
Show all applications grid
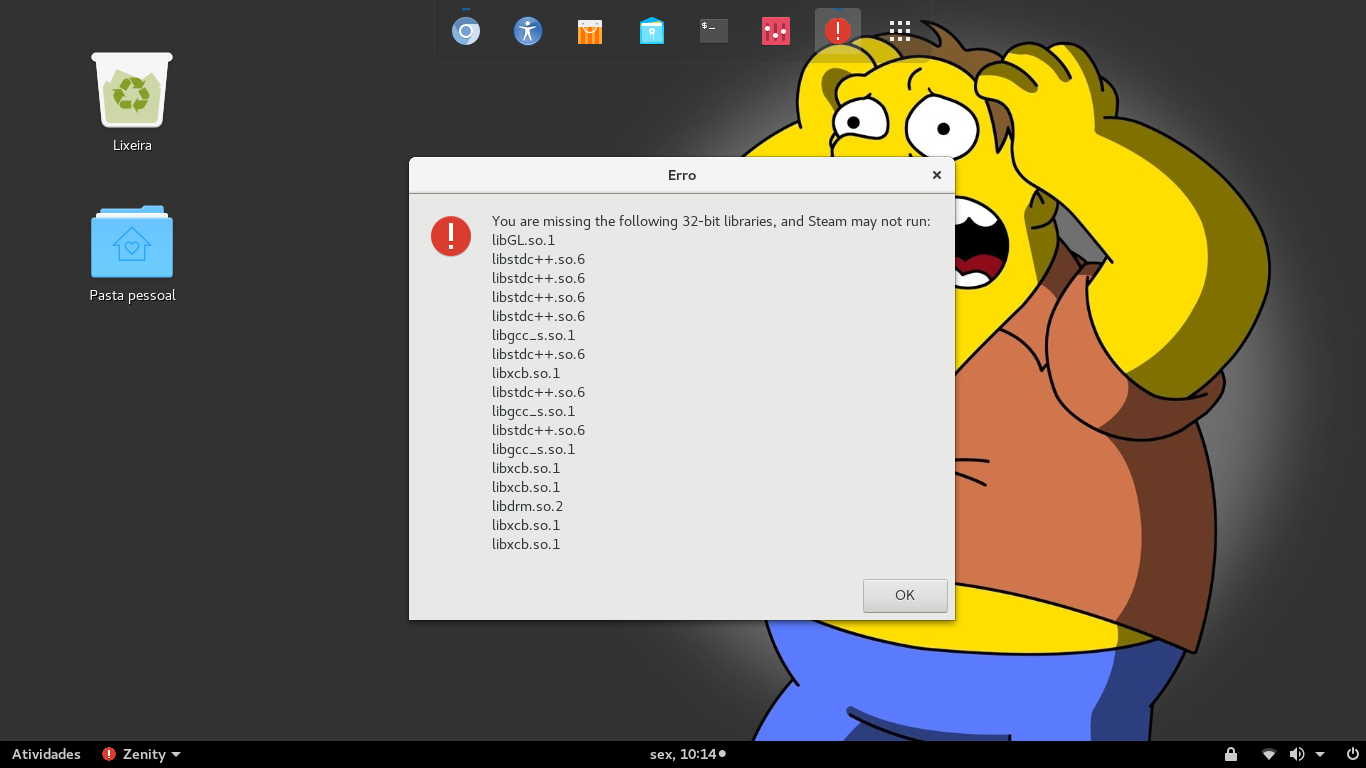(900, 31)
